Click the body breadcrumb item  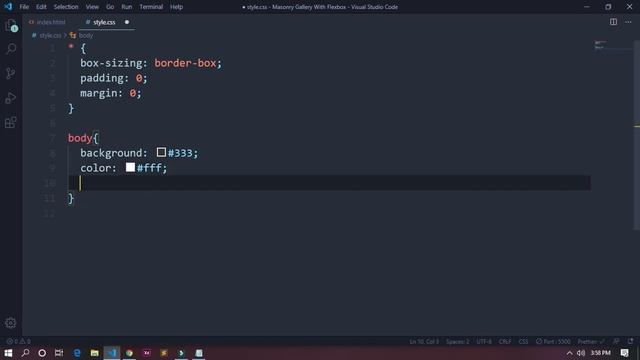tap(86, 36)
